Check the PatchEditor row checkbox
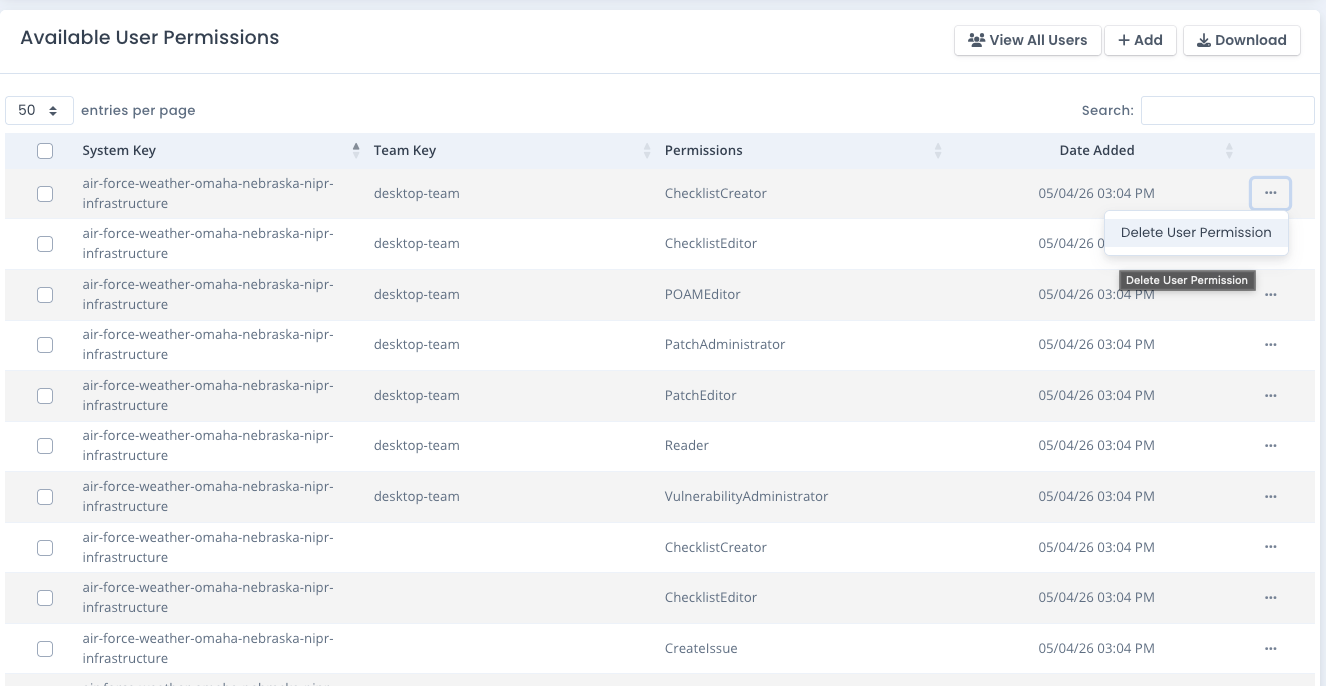Viewport: 1326px width, 686px height. tap(45, 396)
